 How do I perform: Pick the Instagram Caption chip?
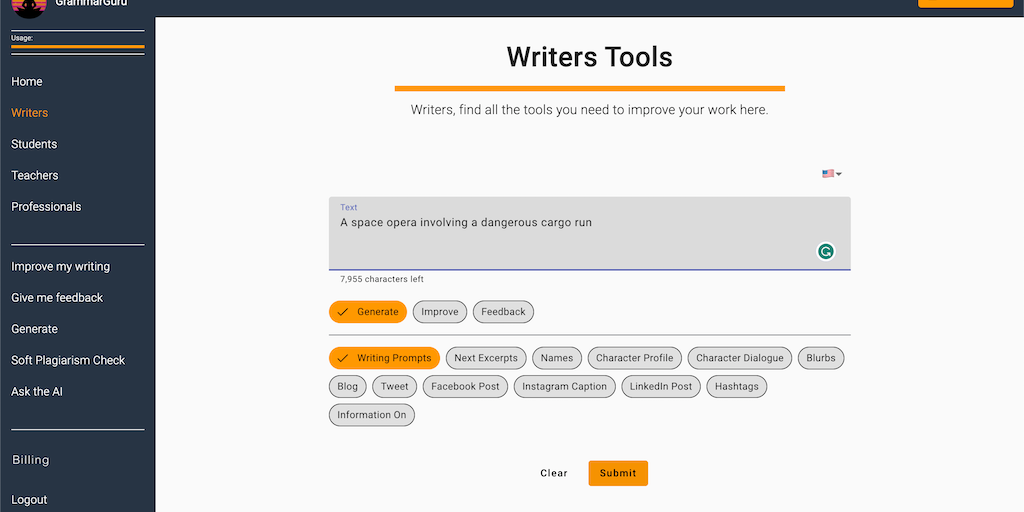coord(564,386)
